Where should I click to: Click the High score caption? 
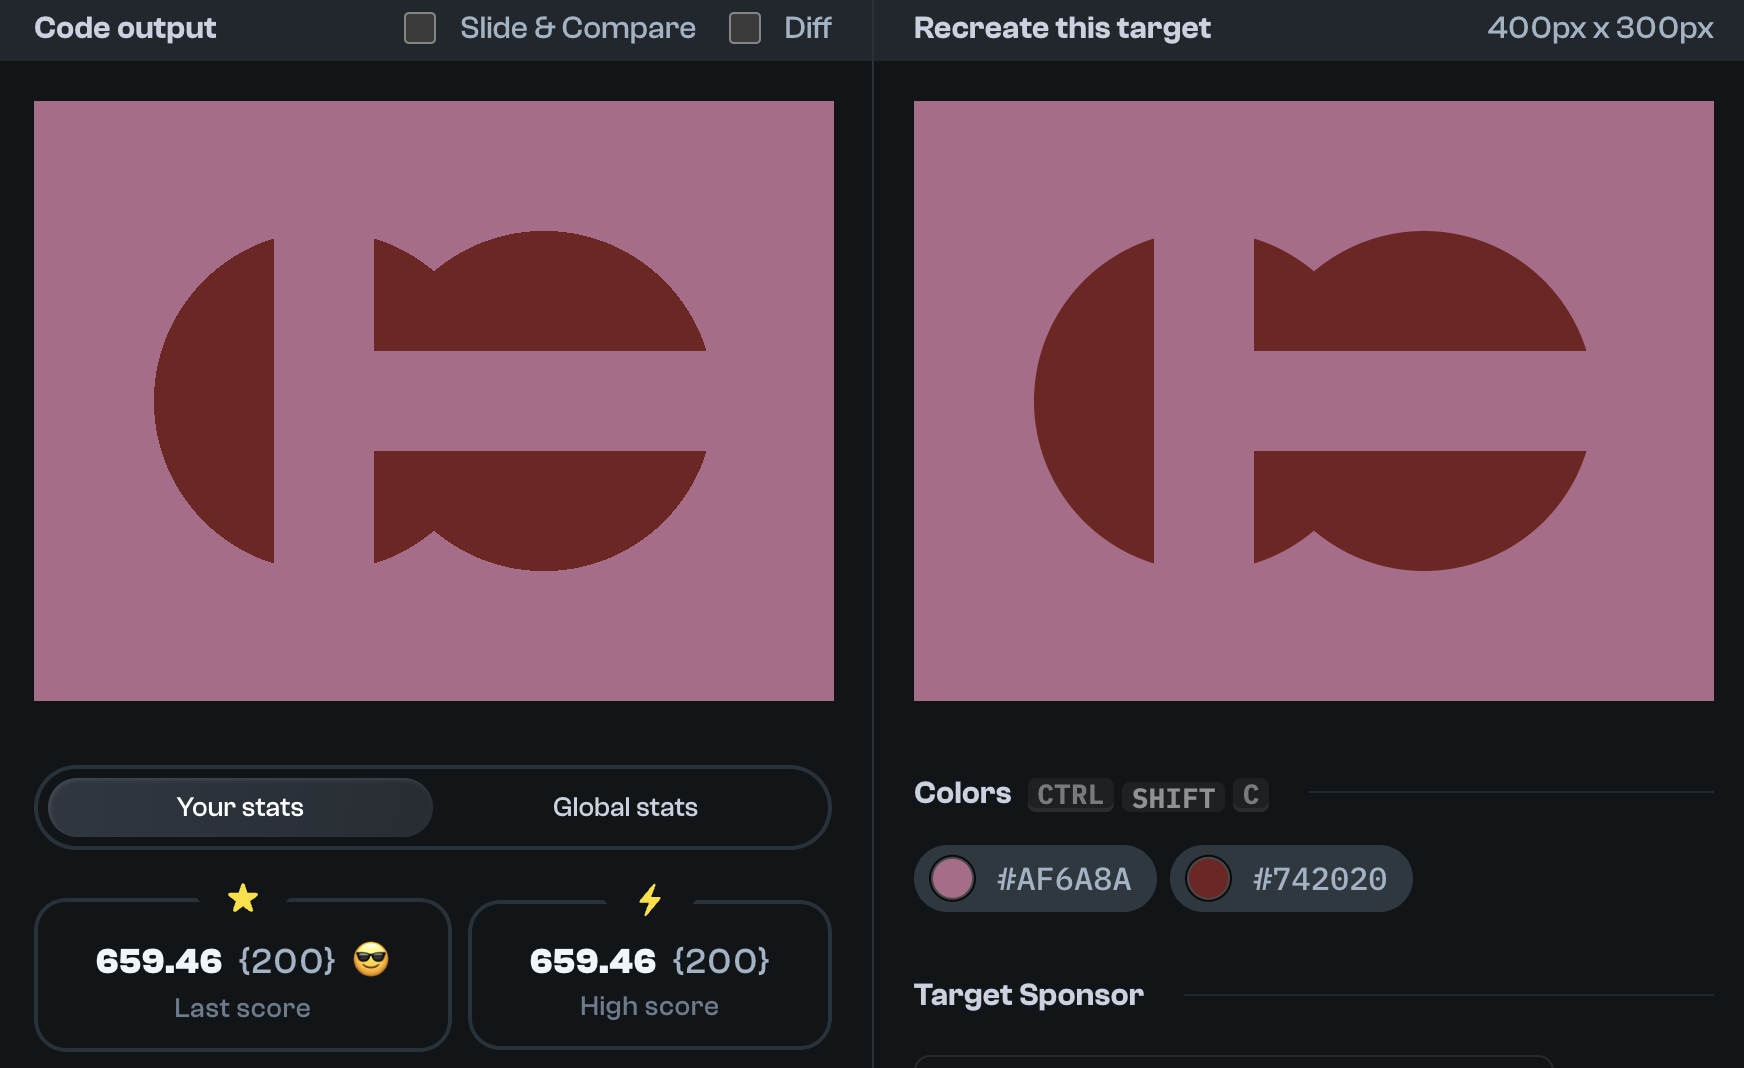point(649,1006)
